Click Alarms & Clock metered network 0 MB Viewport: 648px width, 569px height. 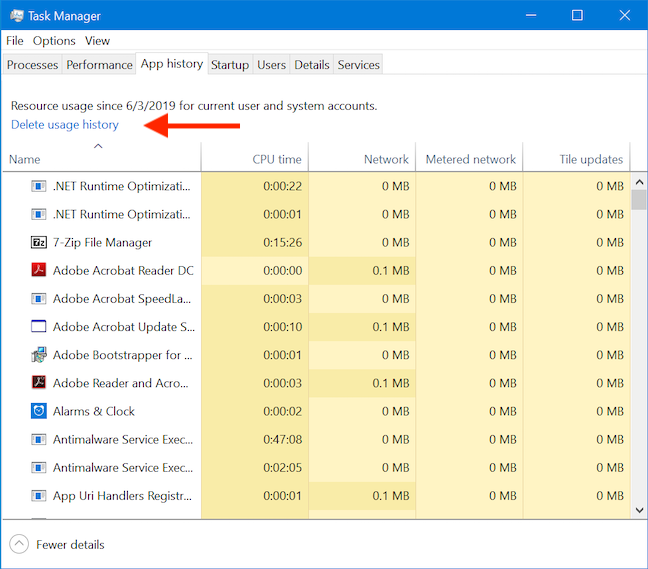point(503,411)
